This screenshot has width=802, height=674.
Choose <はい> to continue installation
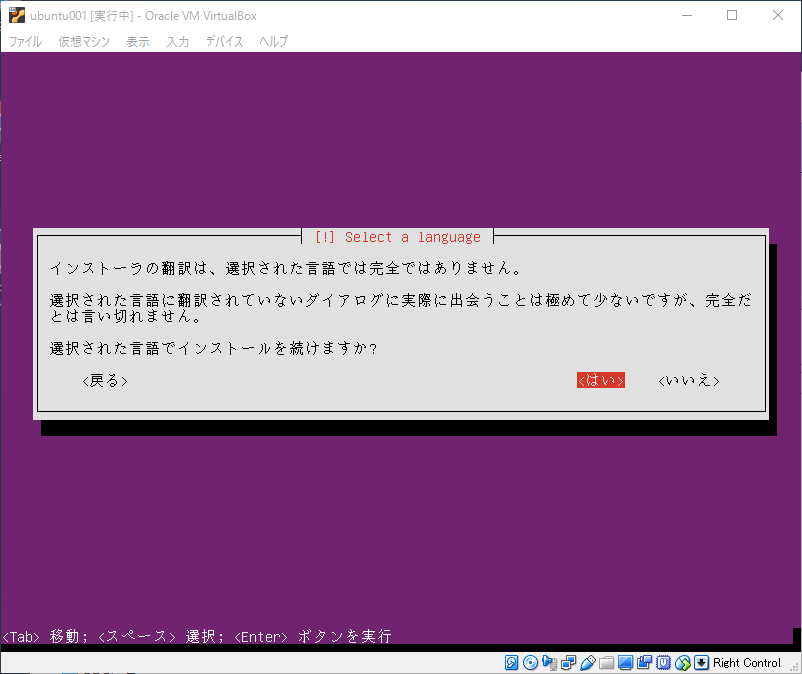pos(601,380)
